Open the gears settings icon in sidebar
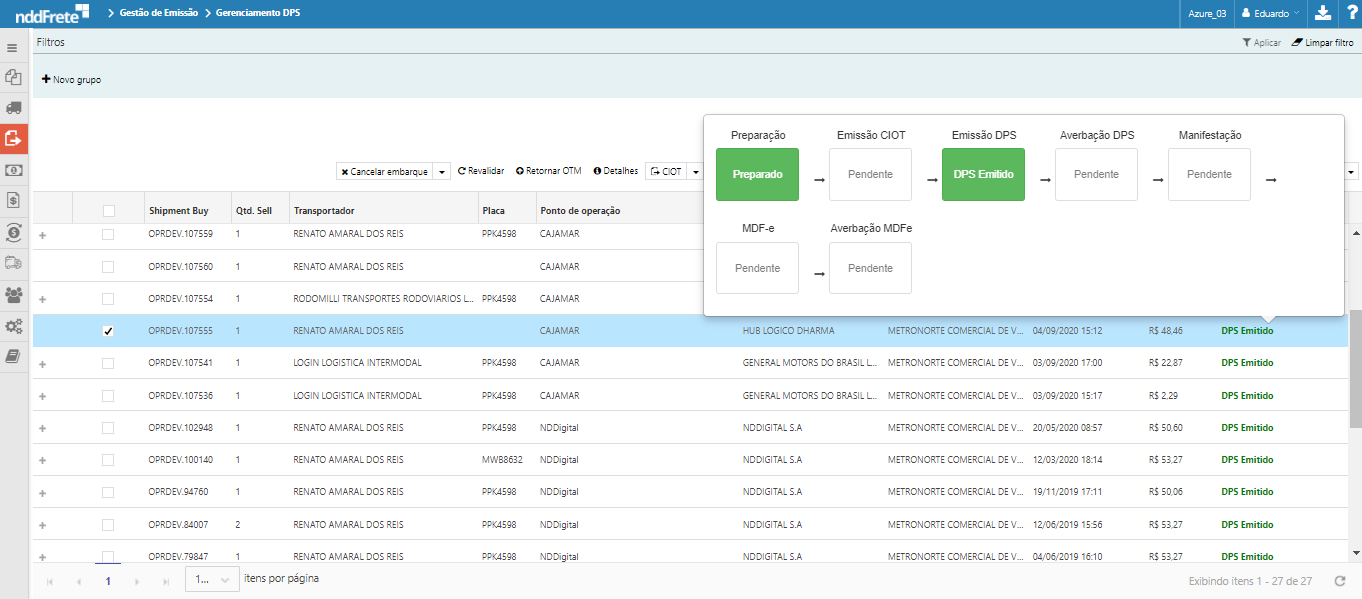The image size is (1362, 599). point(13,326)
